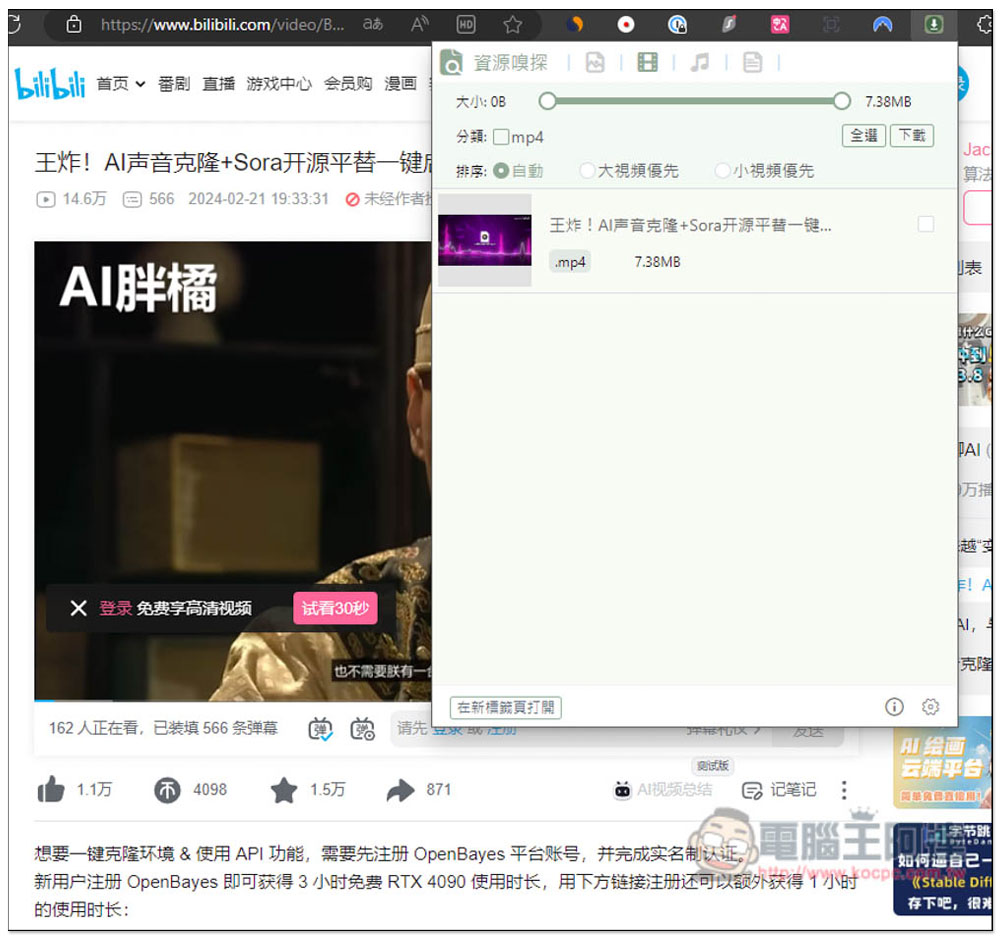1000x941 pixels.
Task: Click the music filter icon in sniffer panel
Action: [x=700, y=63]
